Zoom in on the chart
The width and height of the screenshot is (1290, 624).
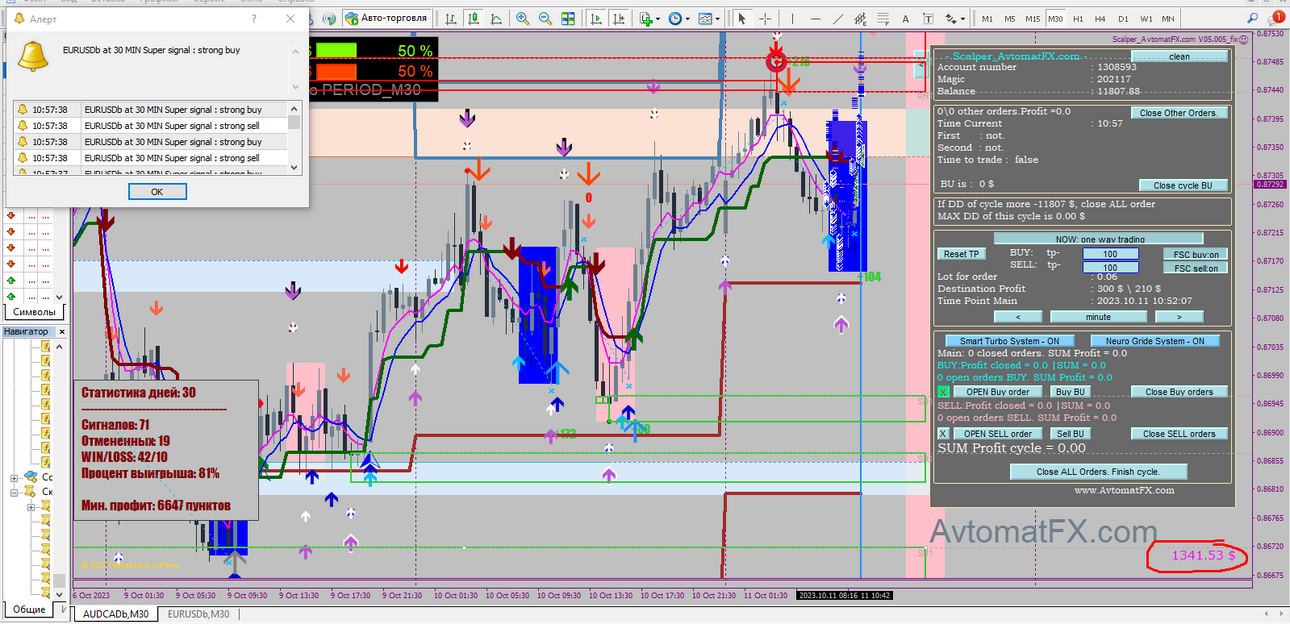click(x=521, y=18)
